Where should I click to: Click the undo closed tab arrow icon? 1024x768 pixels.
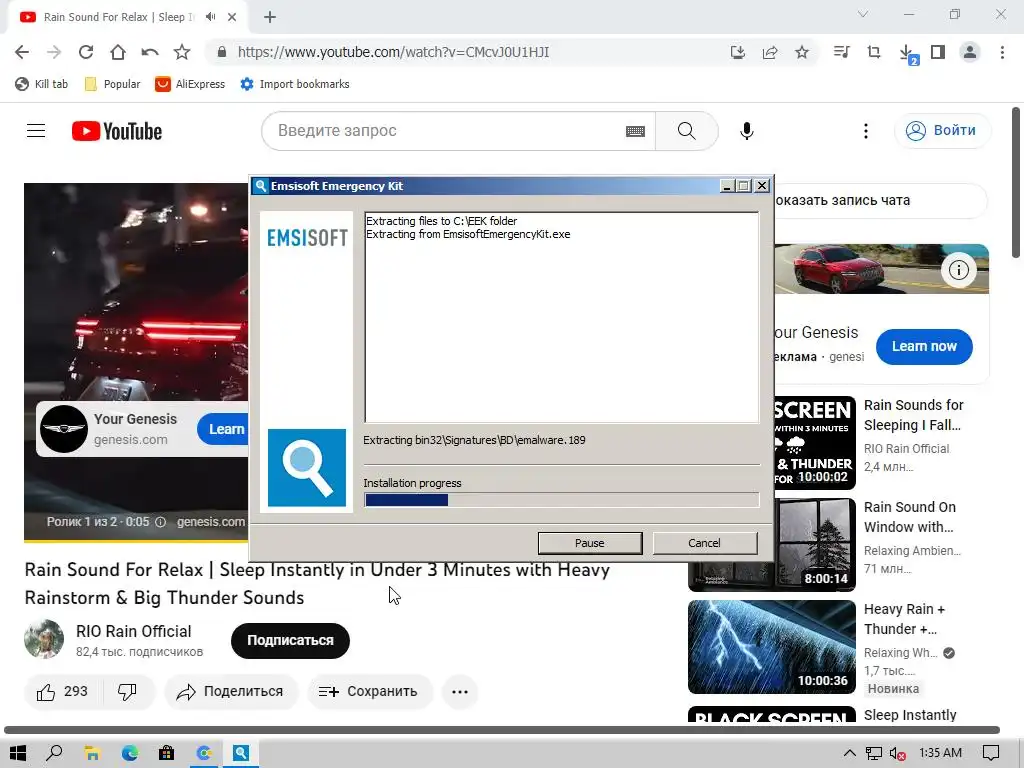click(150, 52)
